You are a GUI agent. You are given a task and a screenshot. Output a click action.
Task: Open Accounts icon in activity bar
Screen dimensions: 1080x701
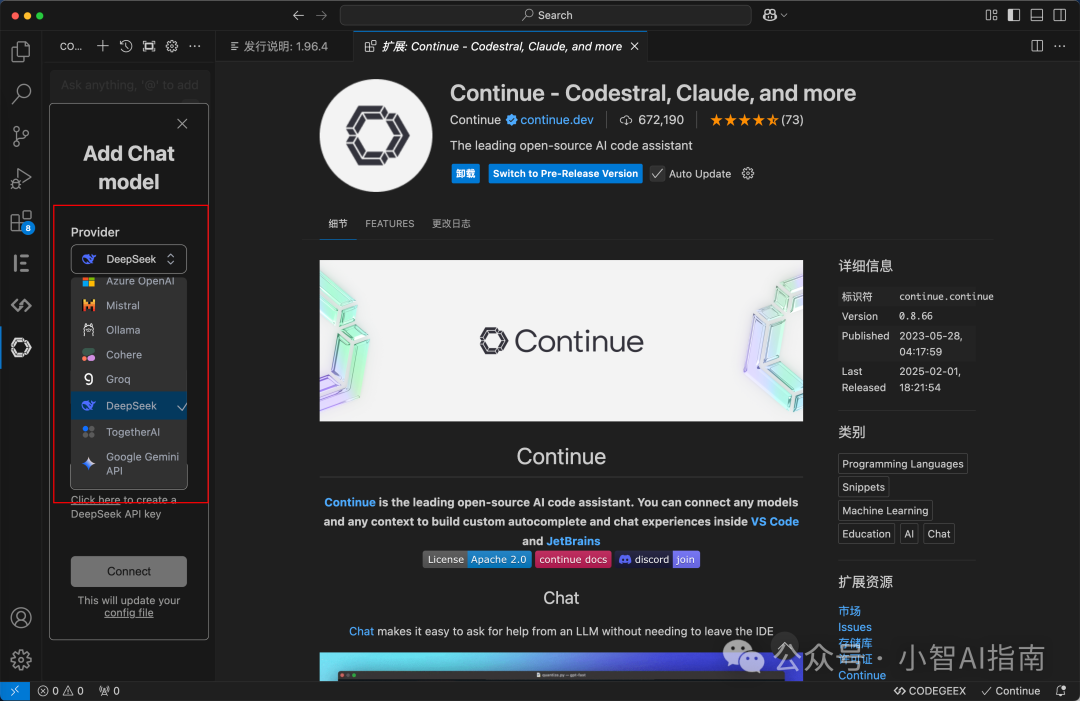[21, 617]
